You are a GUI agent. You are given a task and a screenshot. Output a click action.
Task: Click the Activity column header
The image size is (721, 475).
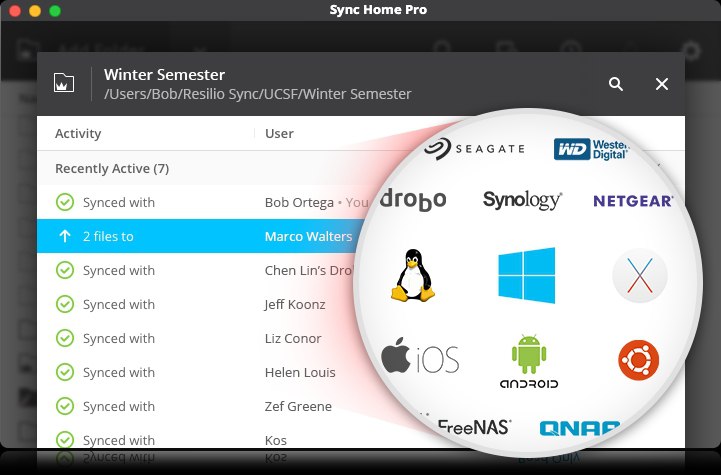coord(78,133)
